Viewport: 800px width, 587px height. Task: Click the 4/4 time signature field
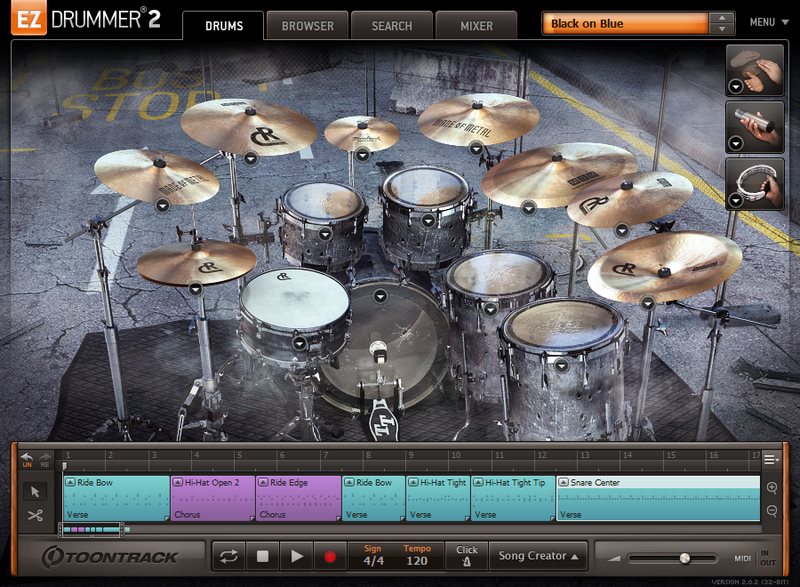[x=373, y=560]
